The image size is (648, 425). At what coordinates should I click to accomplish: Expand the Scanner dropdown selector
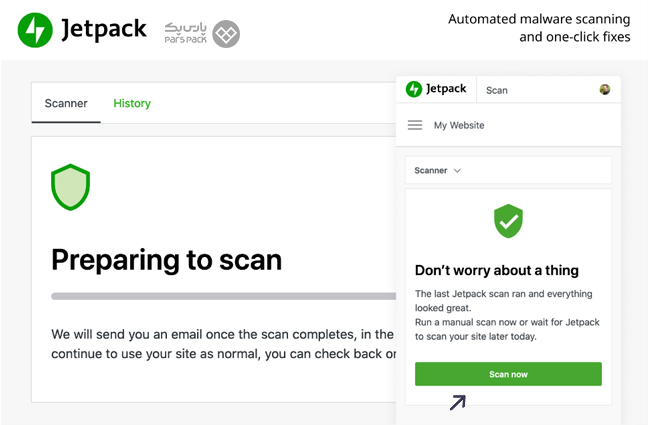[x=508, y=170]
